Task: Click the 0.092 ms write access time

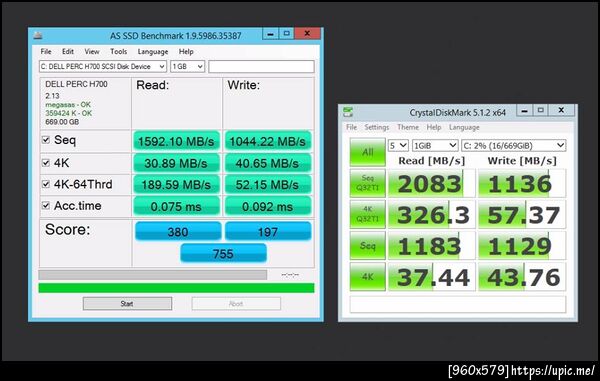Action: pos(268,207)
